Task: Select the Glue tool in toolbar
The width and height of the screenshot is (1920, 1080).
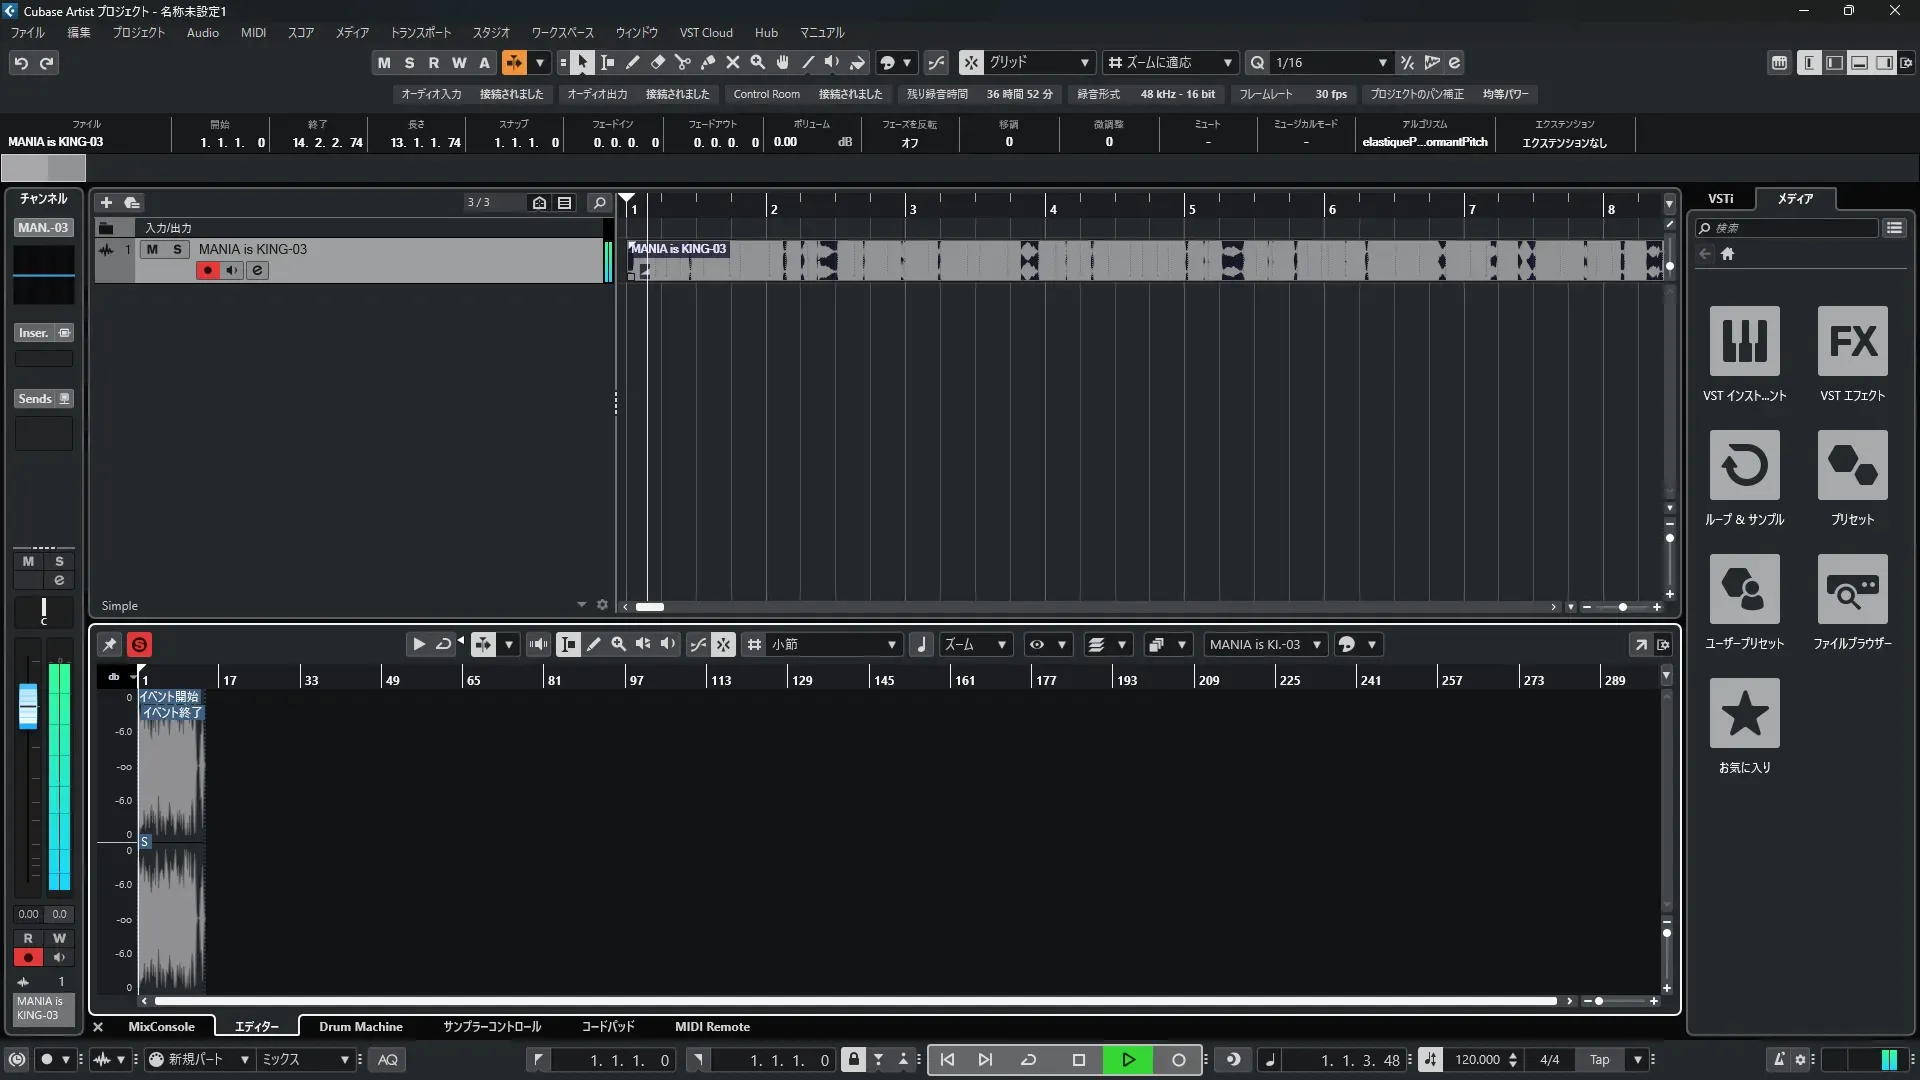Action: point(708,63)
